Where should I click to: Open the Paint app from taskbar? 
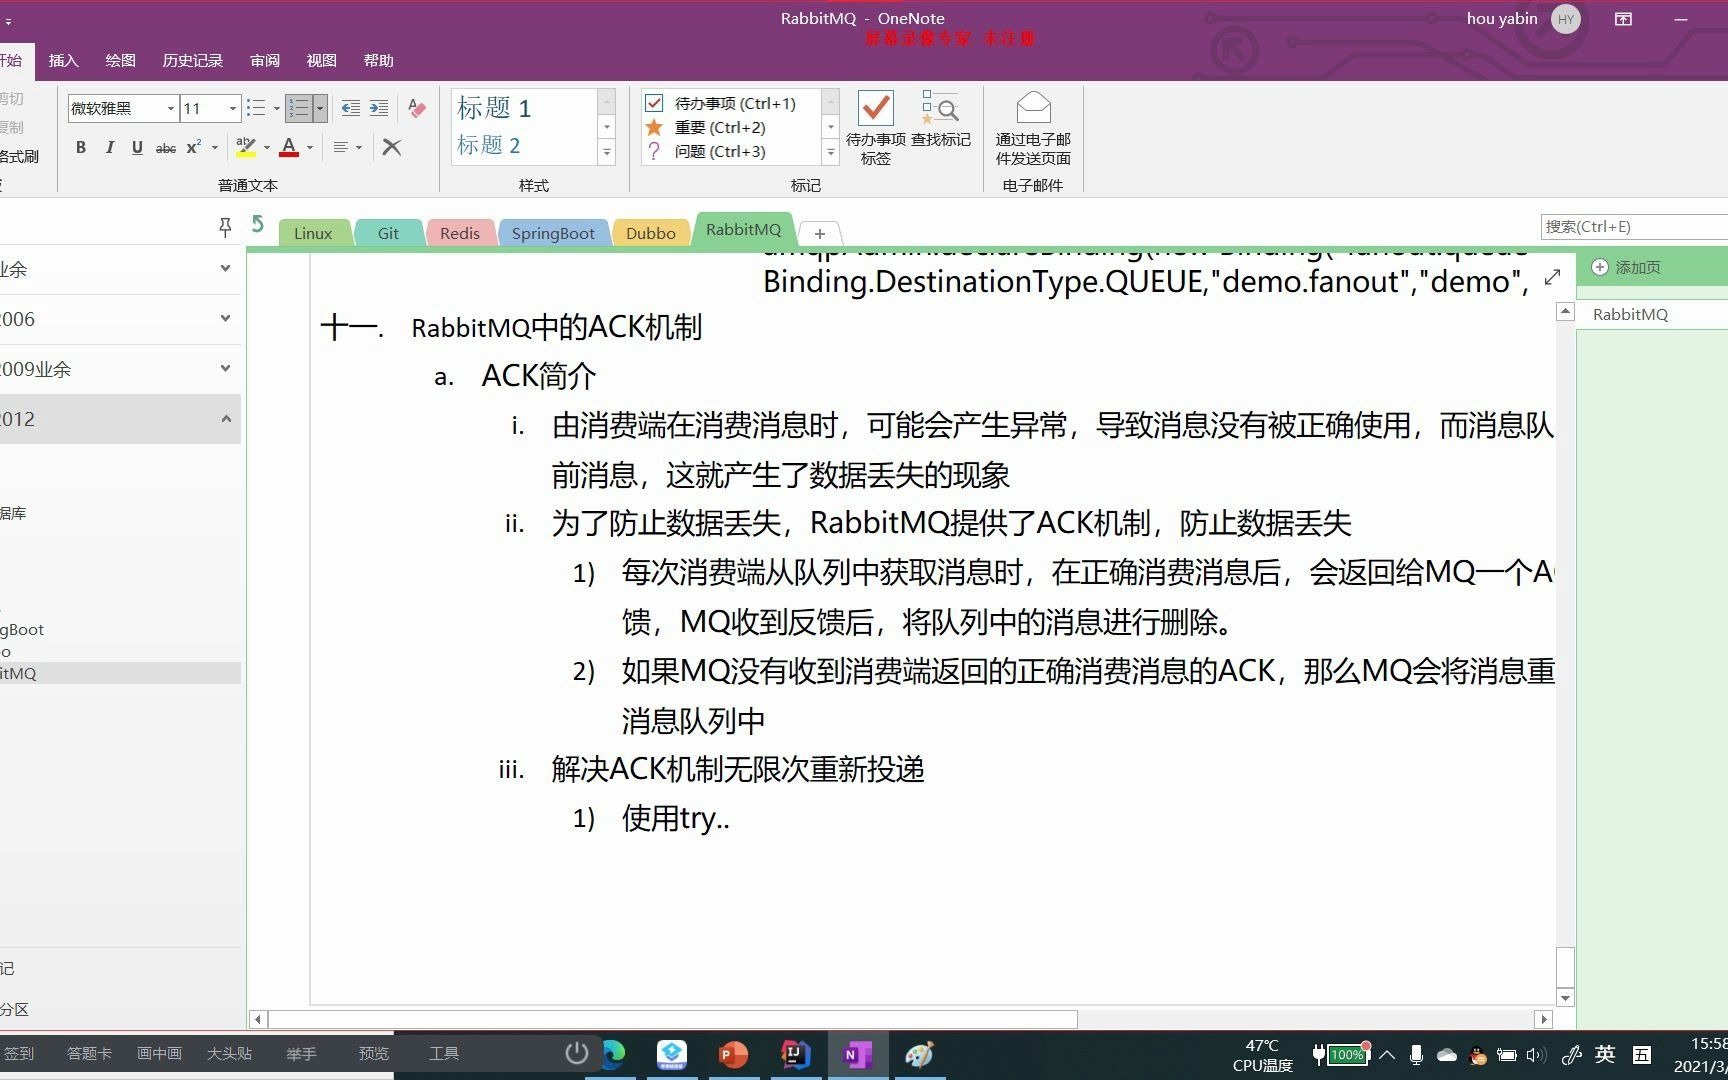click(x=919, y=1054)
